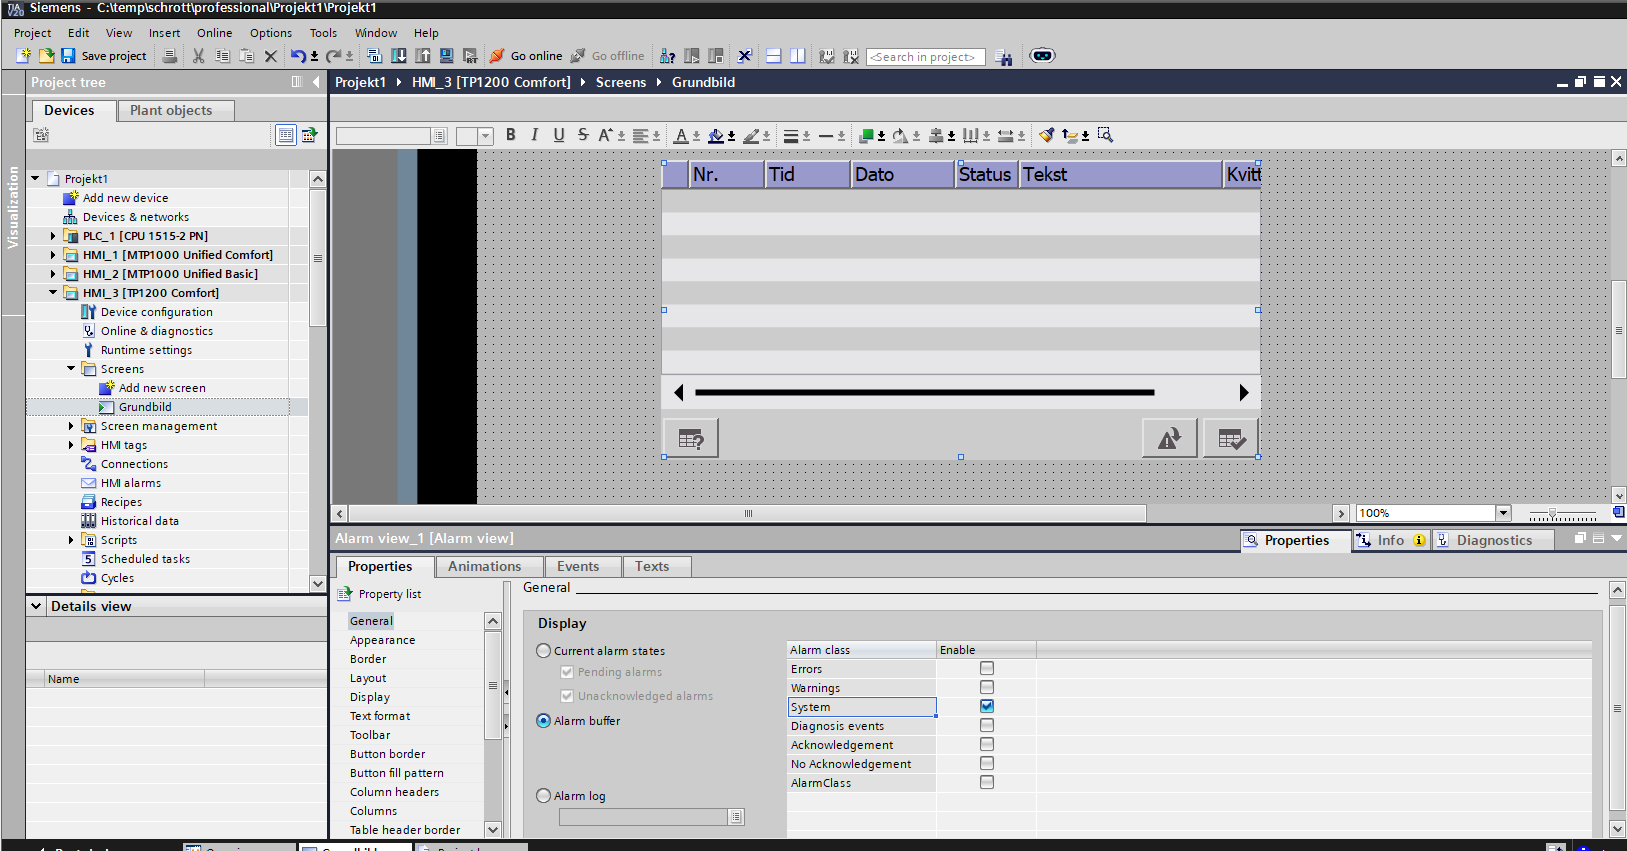Screen dimensions: 1627x851
Task: Open the zoom level 100% dropdown
Action: [1502, 513]
